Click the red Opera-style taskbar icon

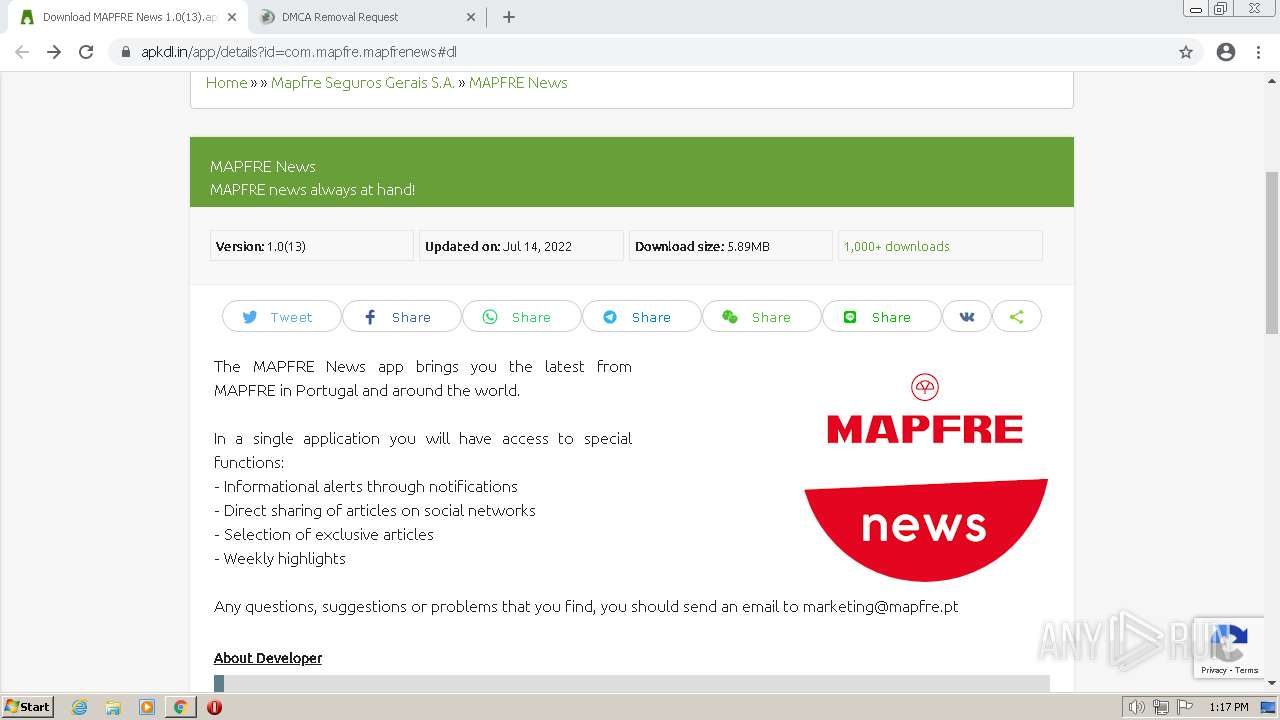point(214,707)
